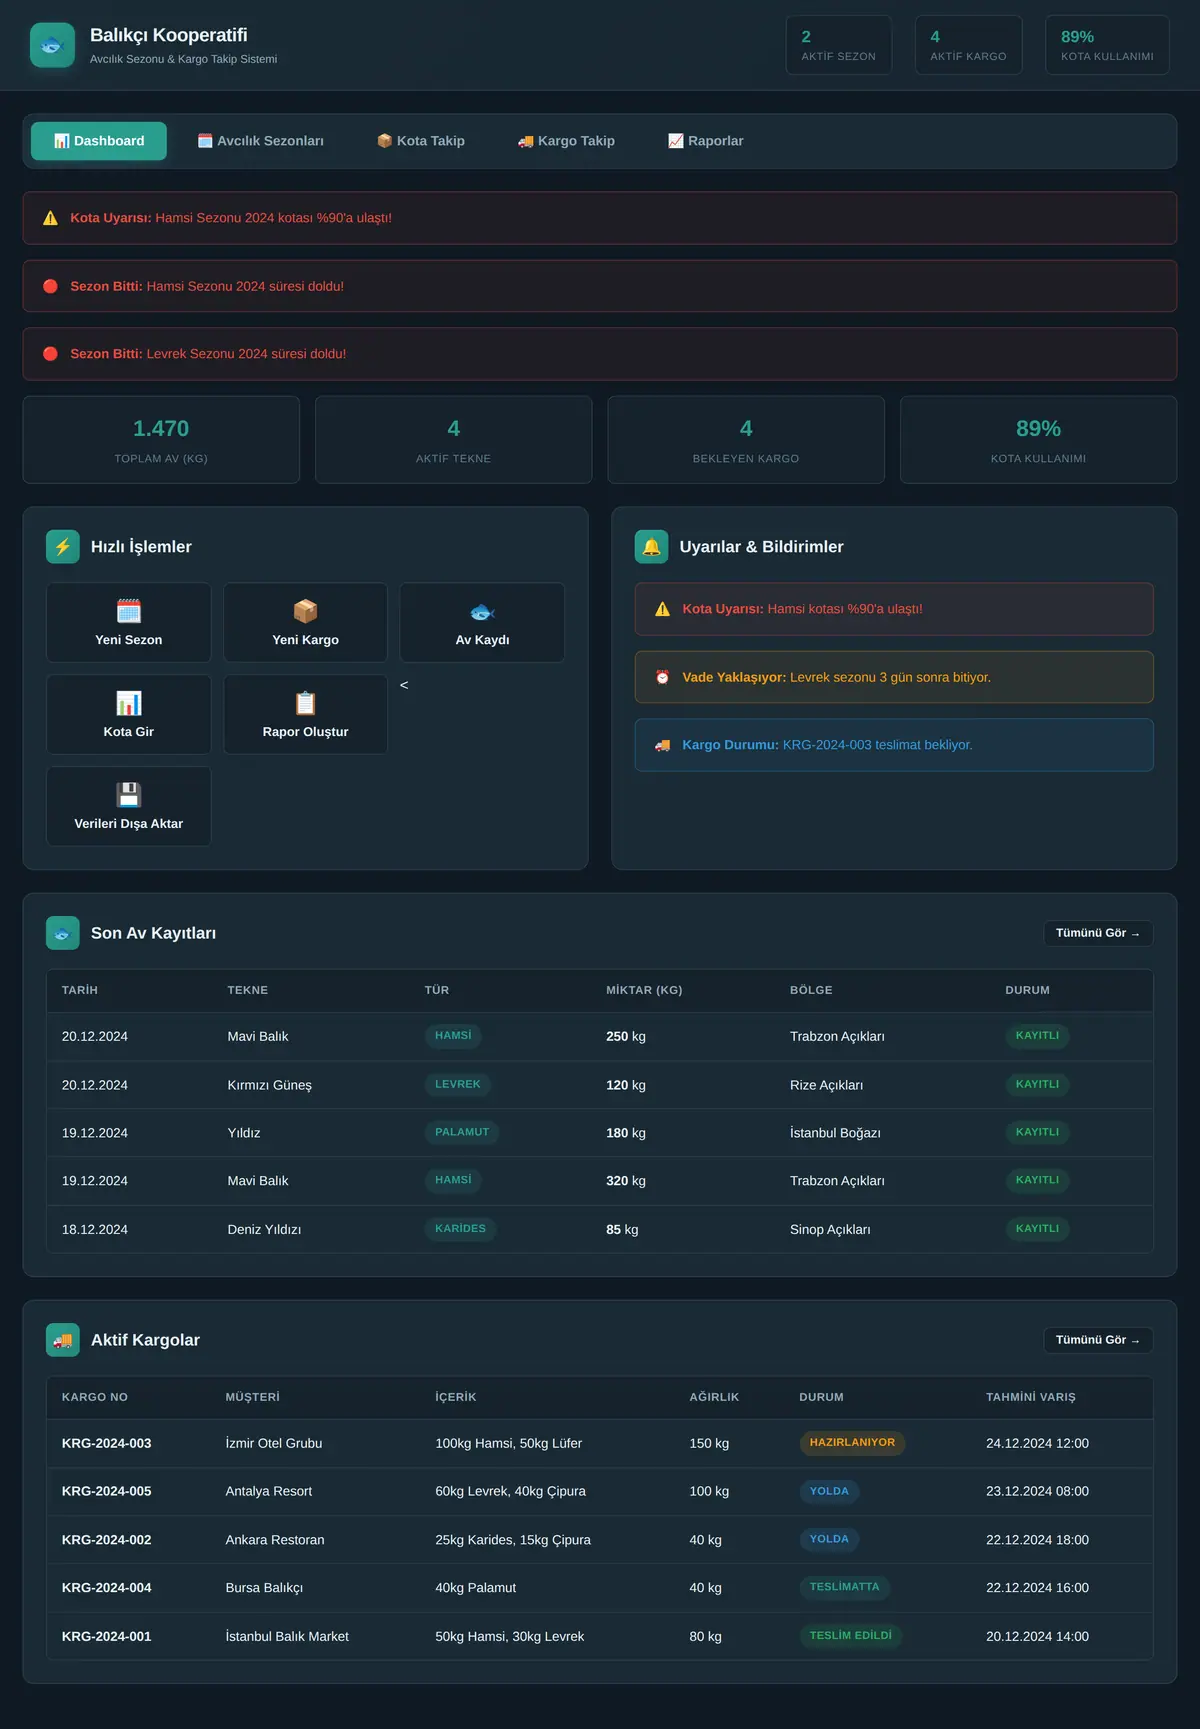The image size is (1200, 1729).
Task: Open Av Kaydı fish quick action
Action: point(482,622)
